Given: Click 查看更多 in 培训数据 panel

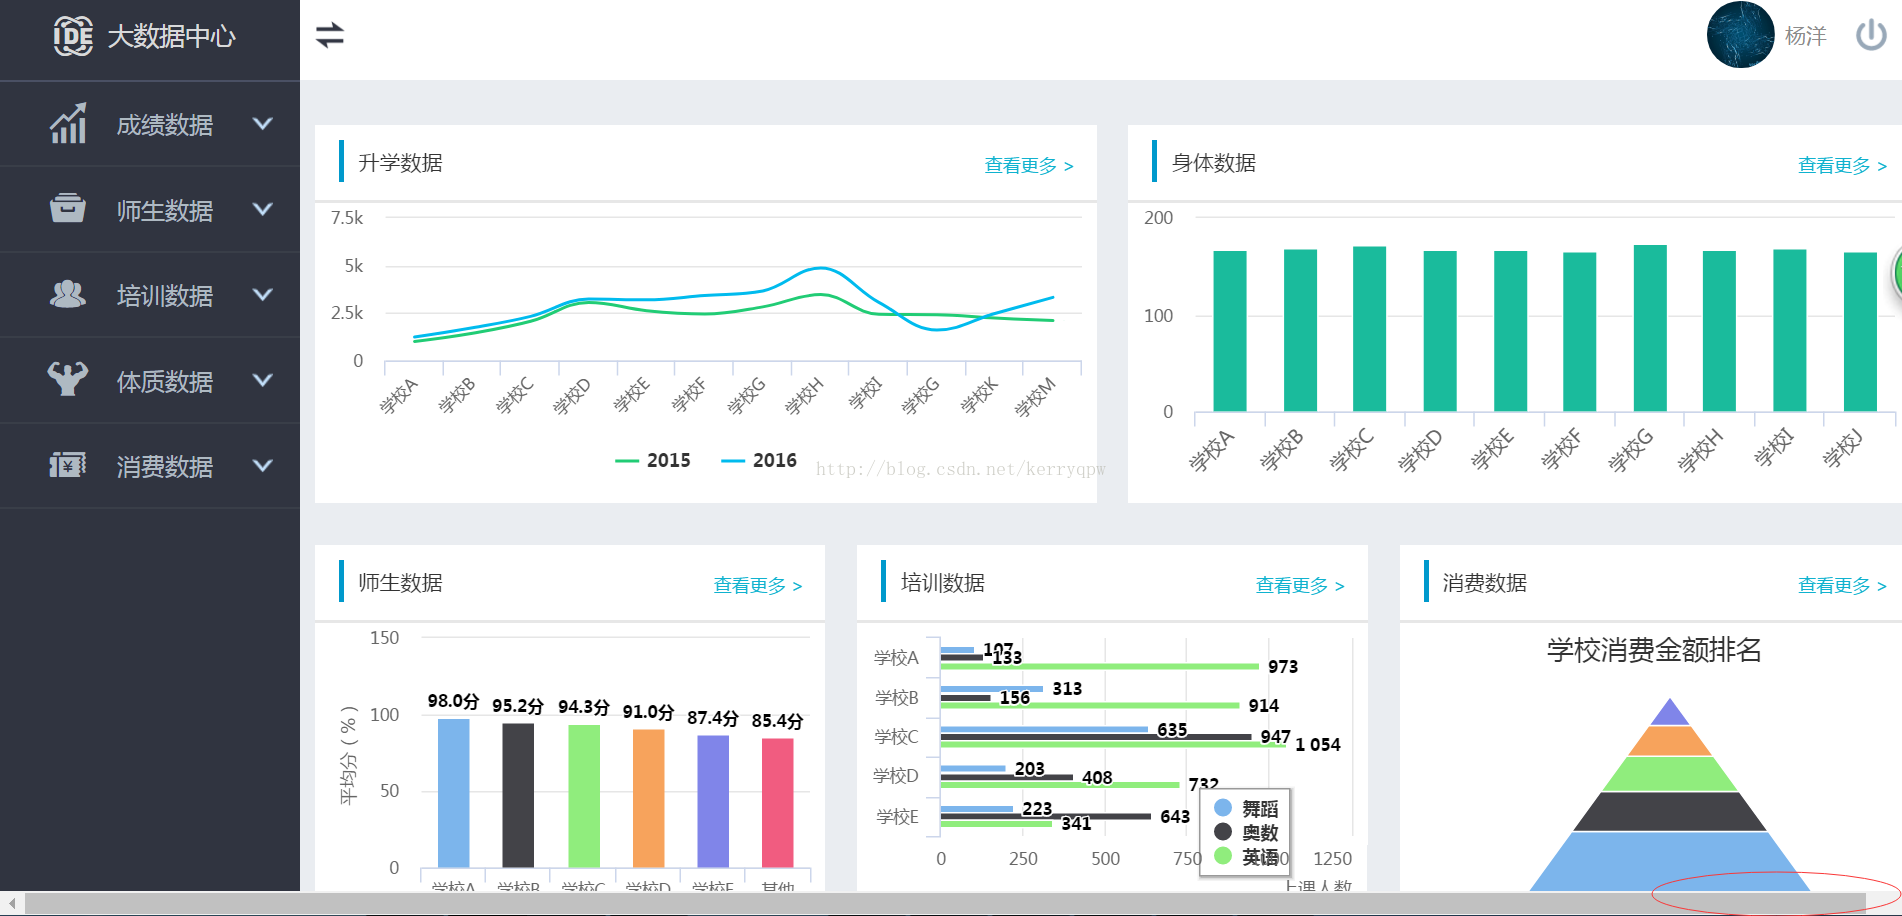Looking at the screenshot, I should (x=1300, y=586).
